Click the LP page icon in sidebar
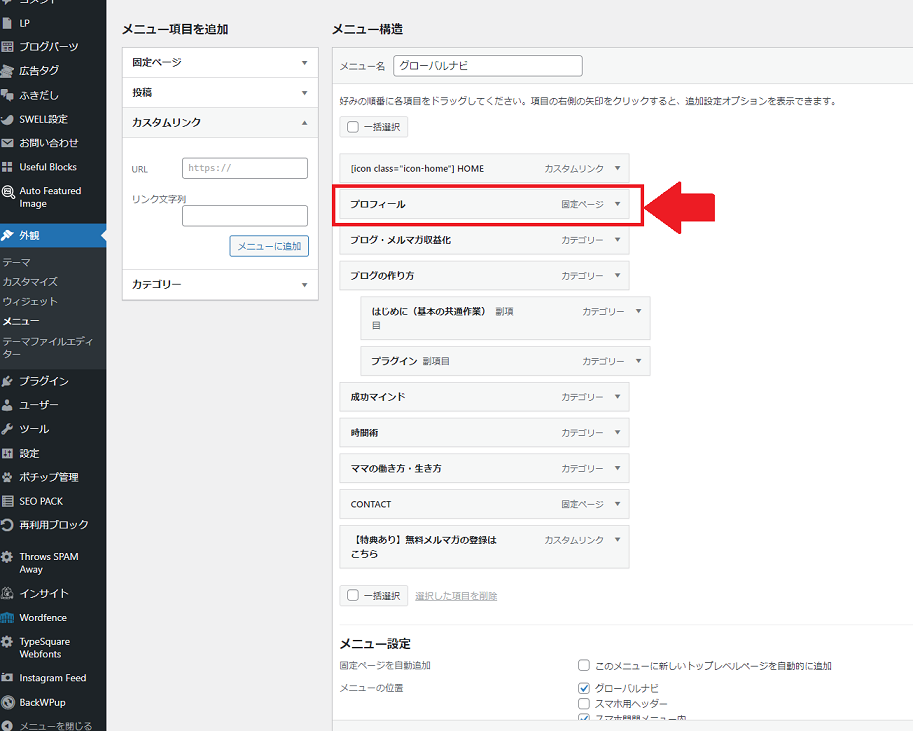This screenshot has width=913, height=731. (x=7, y=23)
